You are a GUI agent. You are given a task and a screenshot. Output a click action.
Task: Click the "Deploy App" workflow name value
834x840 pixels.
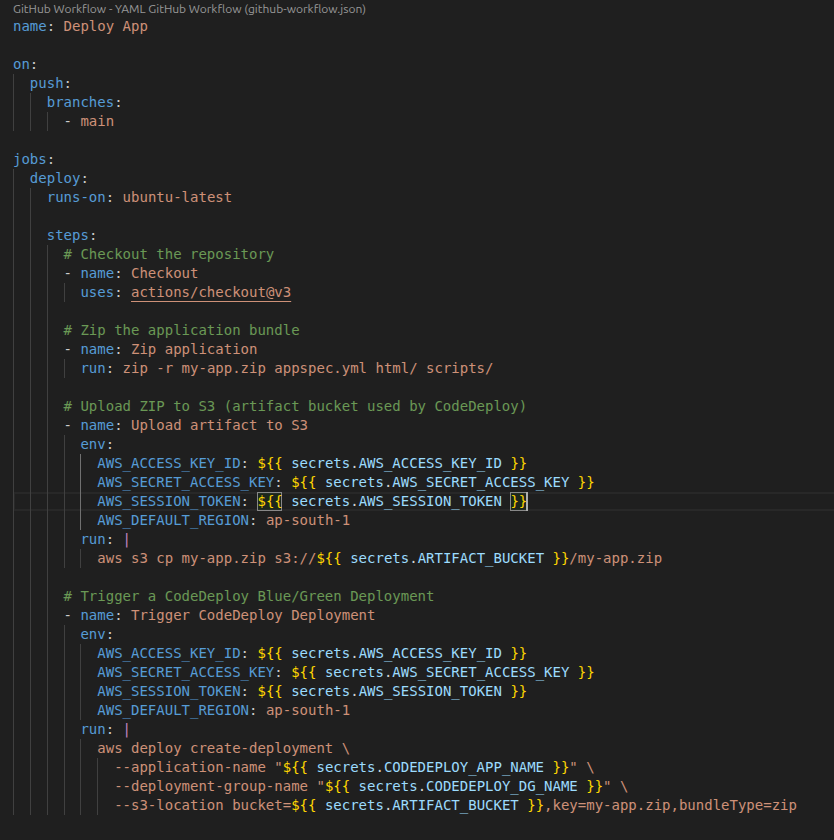105,26
